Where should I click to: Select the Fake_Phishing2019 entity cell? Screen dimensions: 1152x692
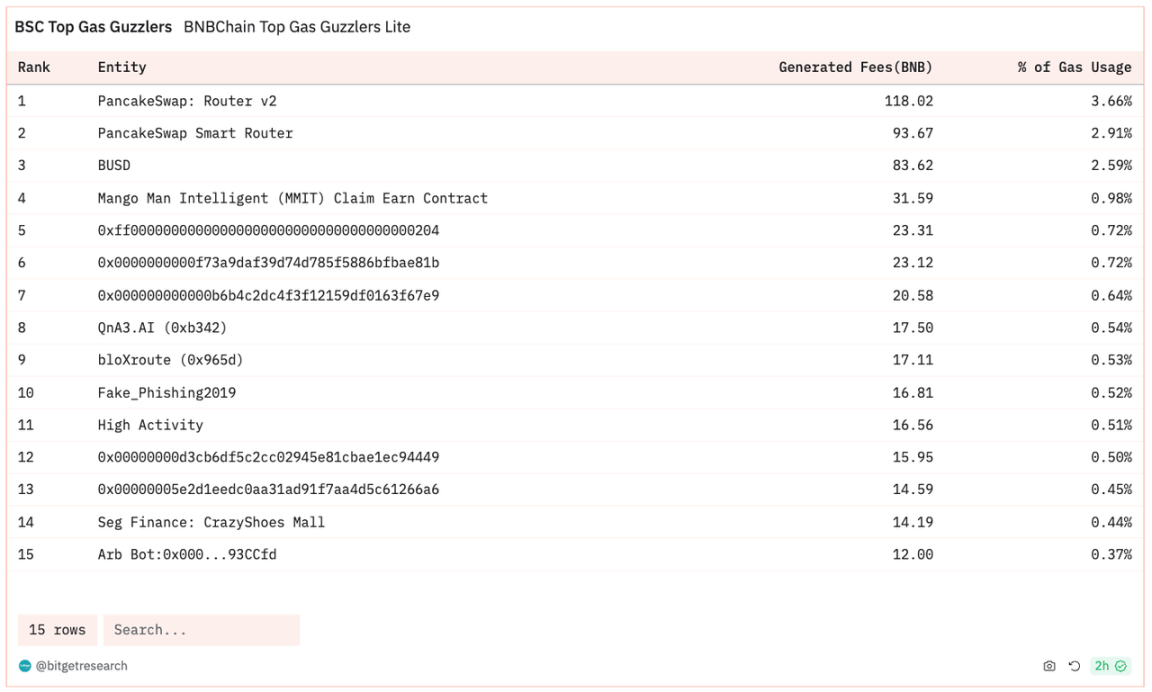pyautogui.click(x=167, y=393)
